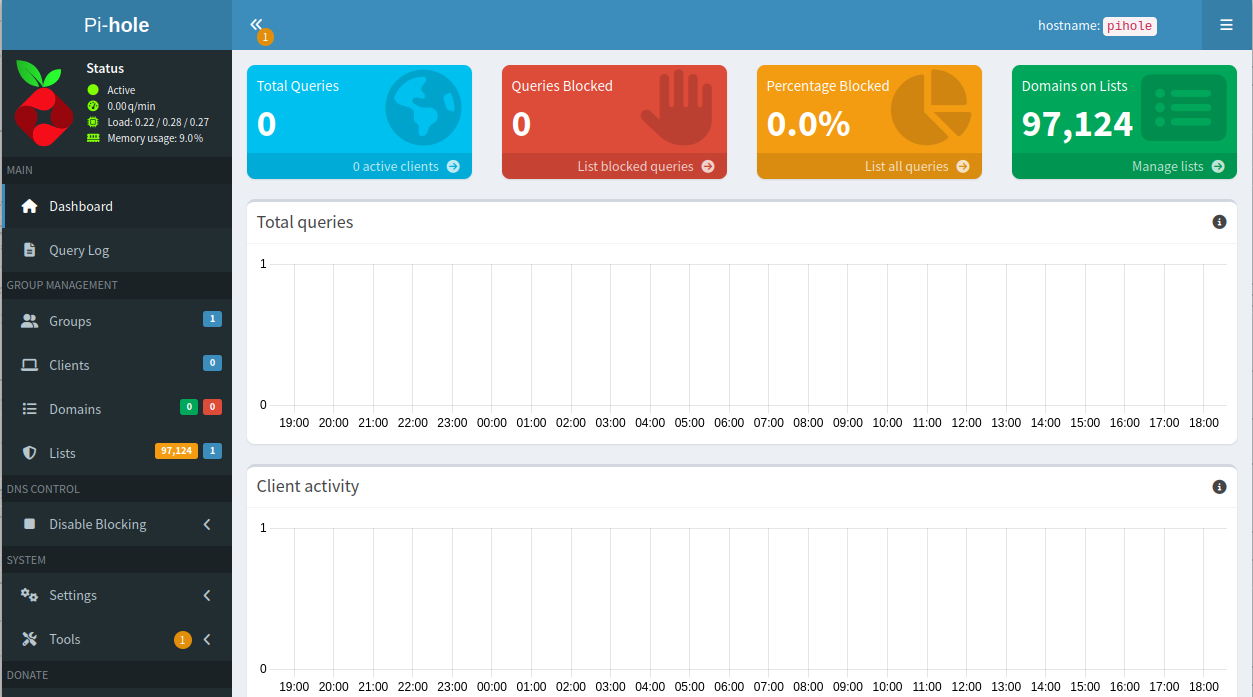Expand the Tools submenu chevron
This screenshot has width=1253, height=697.
pos(207,638)
